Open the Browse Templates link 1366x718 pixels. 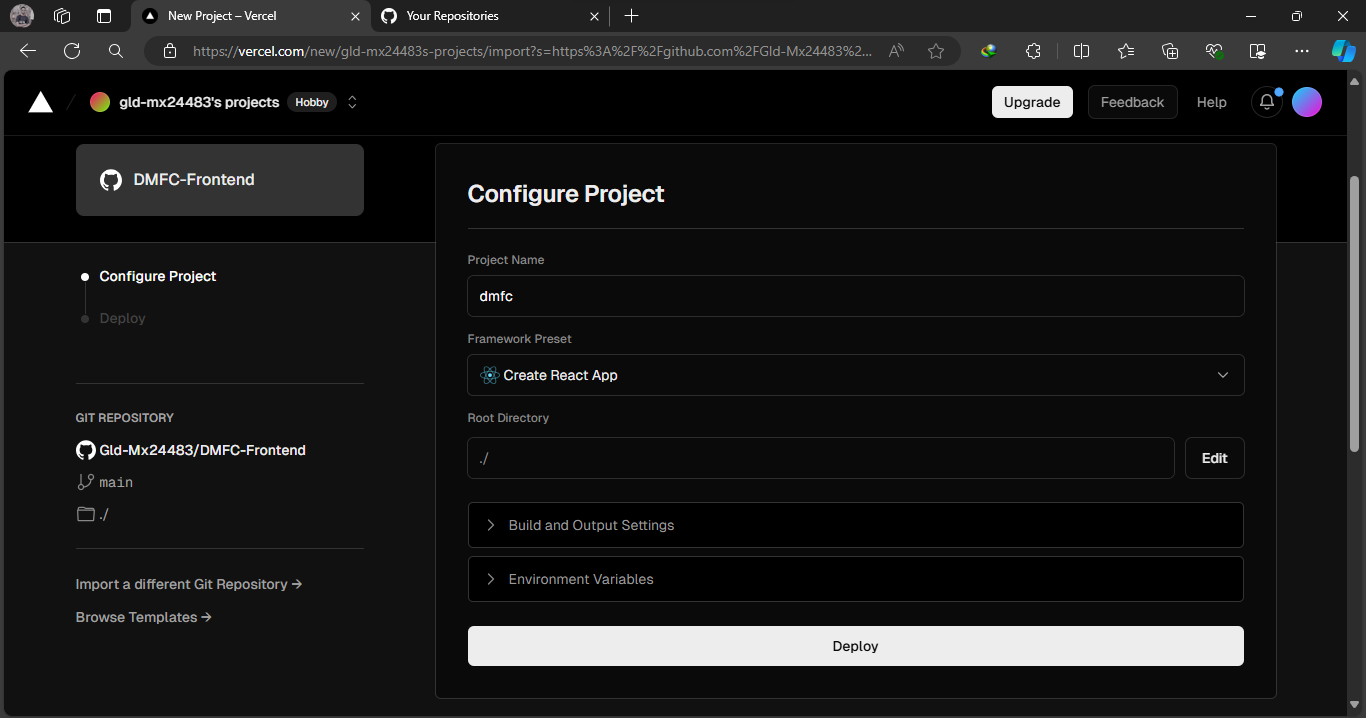(x=143, y=617)
